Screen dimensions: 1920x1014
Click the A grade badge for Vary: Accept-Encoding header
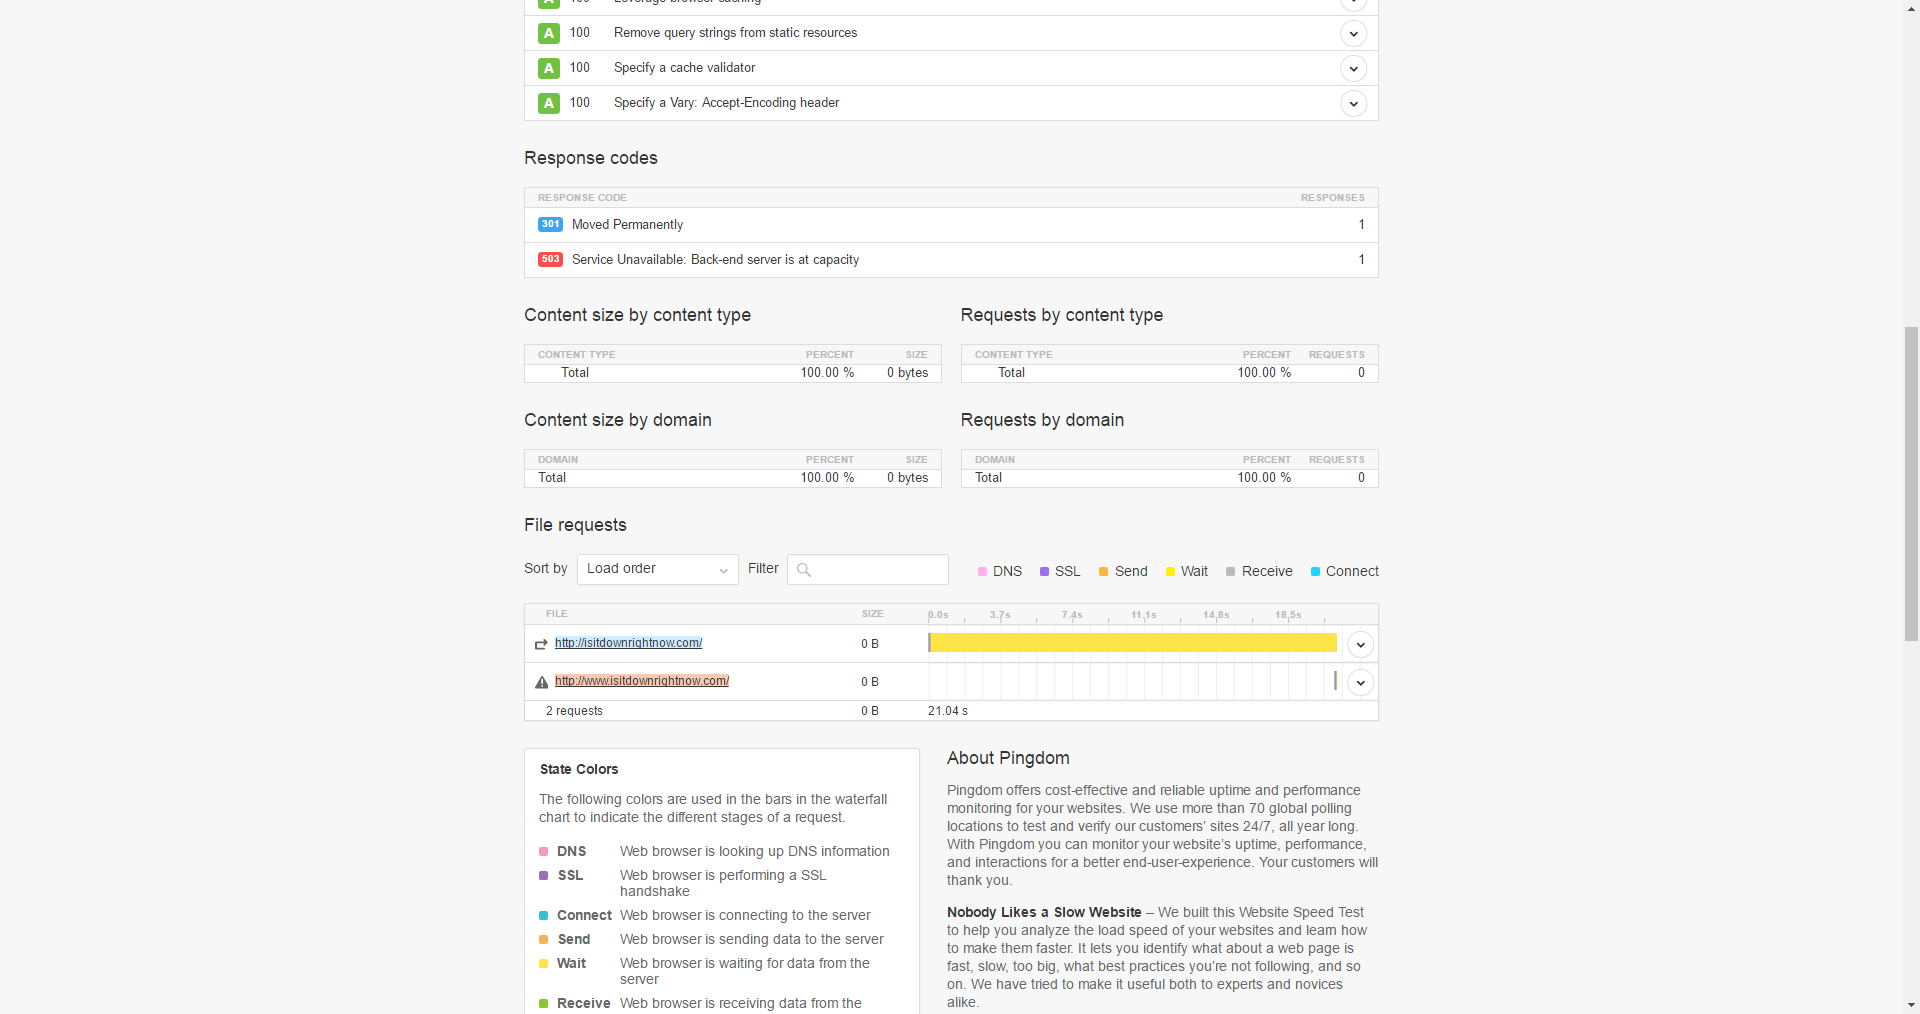pos(549,103)
